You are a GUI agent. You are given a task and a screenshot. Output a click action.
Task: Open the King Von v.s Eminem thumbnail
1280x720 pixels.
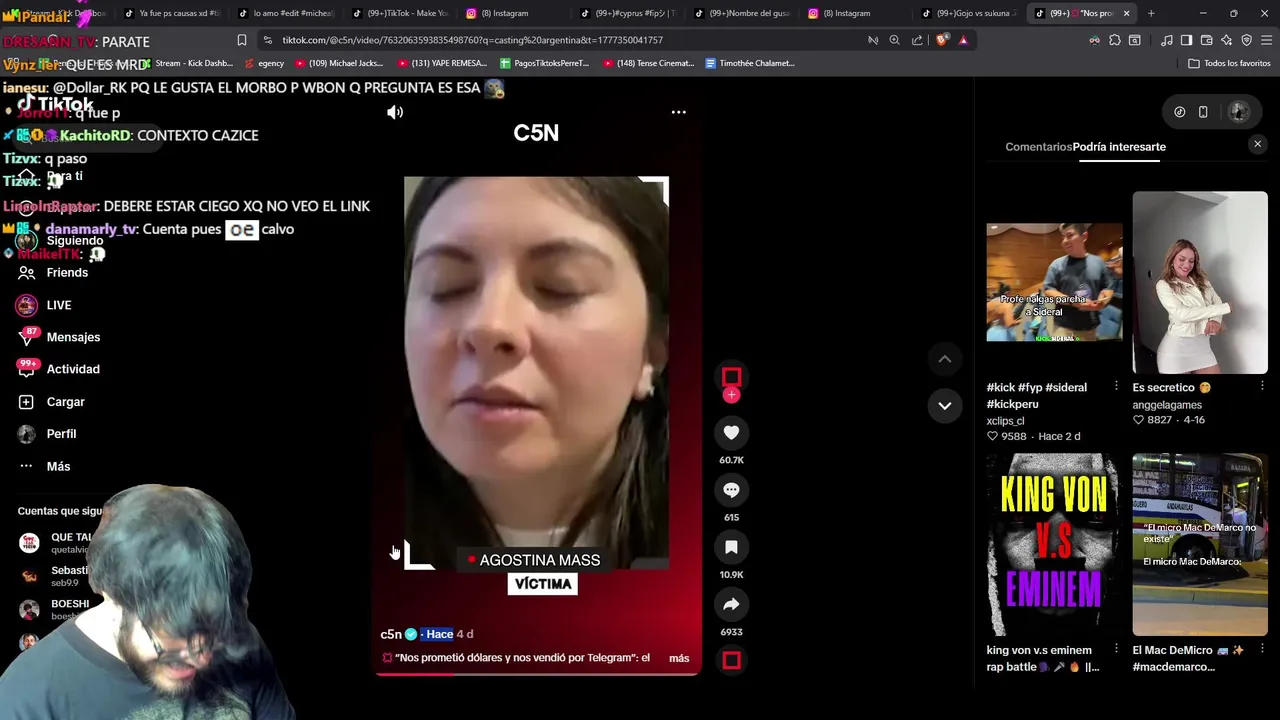click(1054, 545)
